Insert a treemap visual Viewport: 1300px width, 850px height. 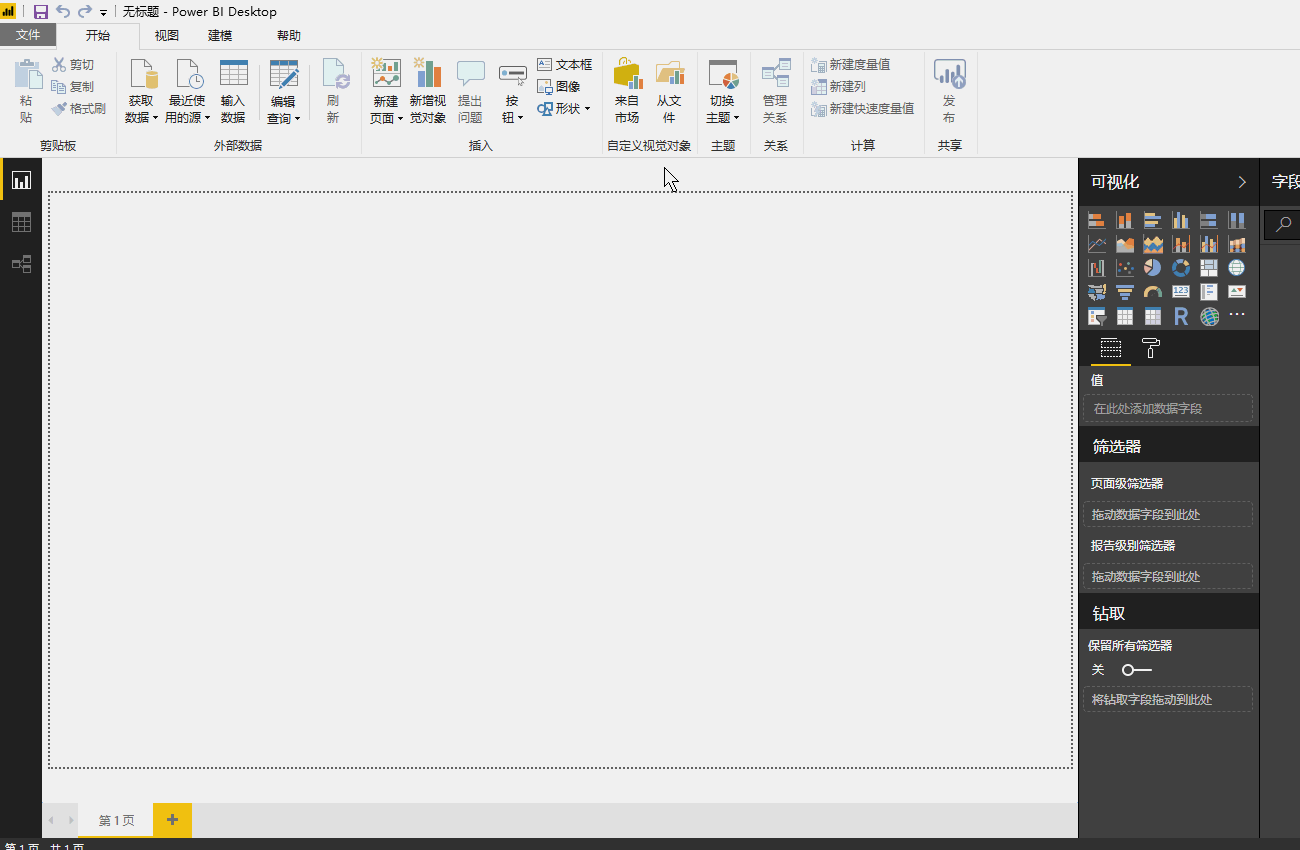pyautogui.click(x=1209, y=268)
